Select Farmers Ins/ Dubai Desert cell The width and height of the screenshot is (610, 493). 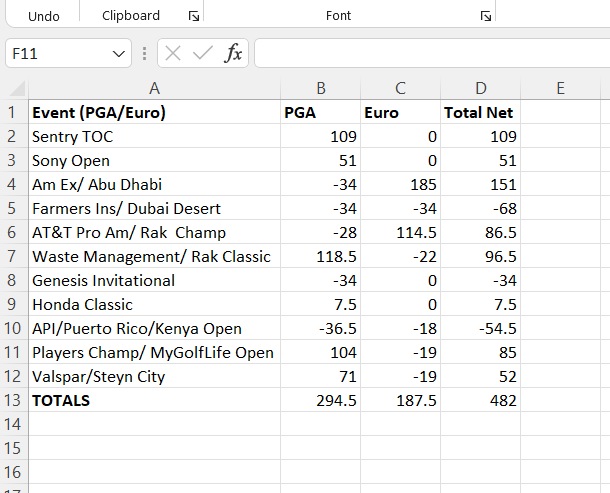154,209
